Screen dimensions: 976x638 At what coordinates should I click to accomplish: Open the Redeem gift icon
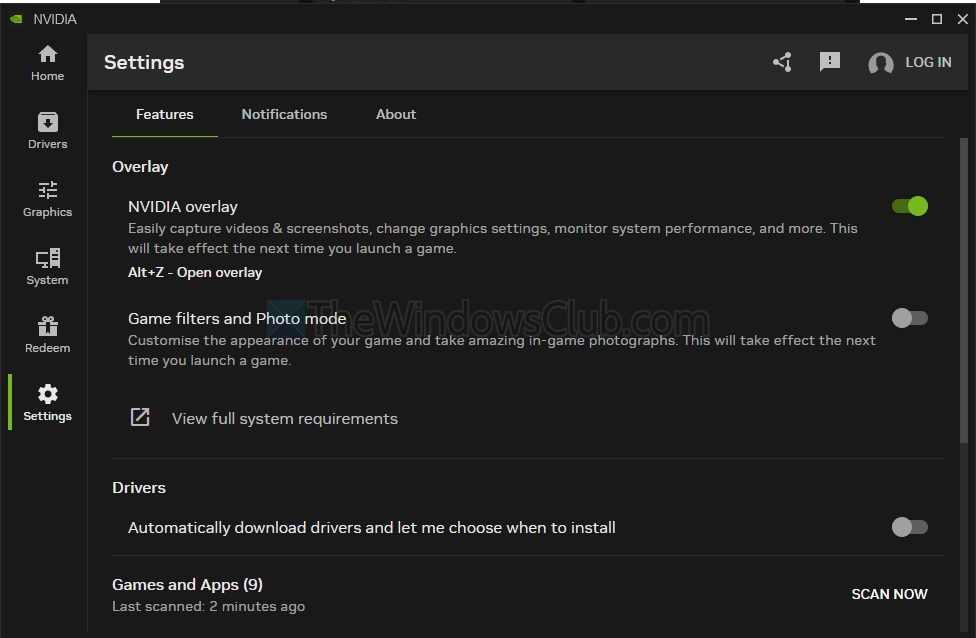point(47,335)
